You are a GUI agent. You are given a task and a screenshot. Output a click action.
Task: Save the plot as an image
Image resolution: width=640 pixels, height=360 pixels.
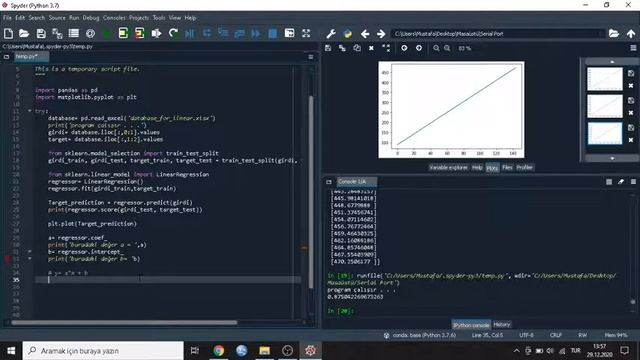(328, 48)
